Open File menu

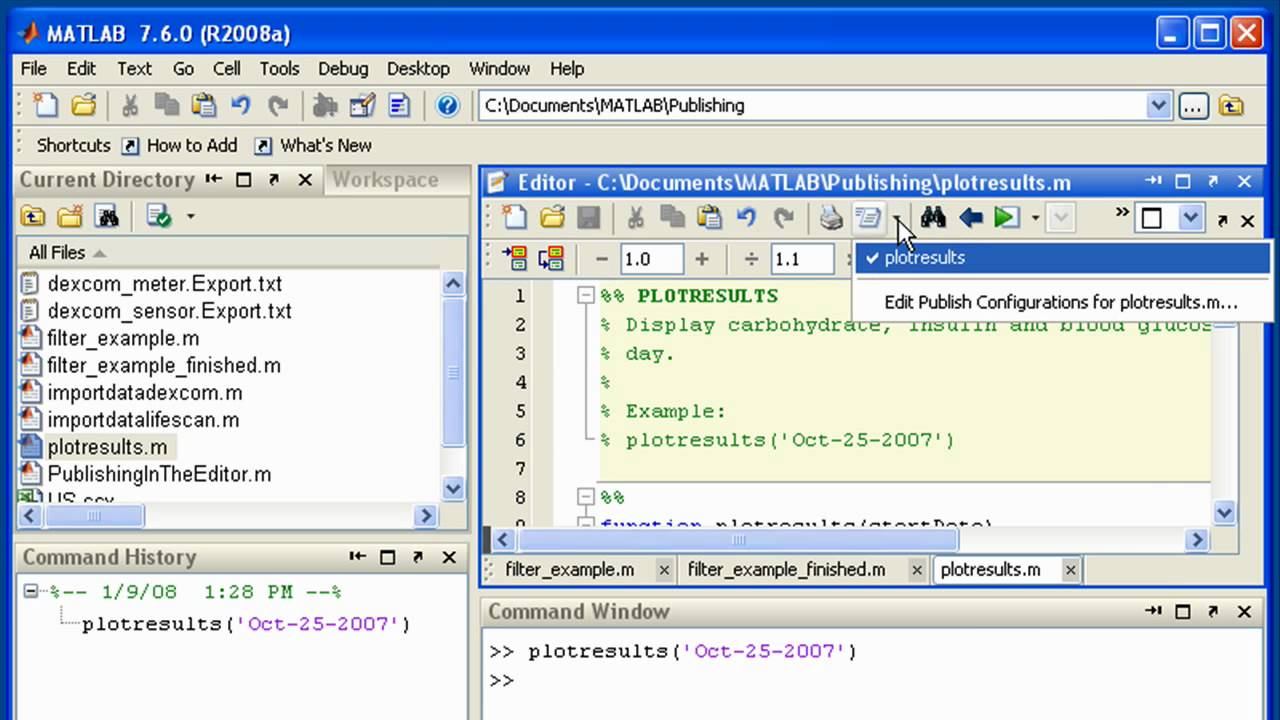click(34, 68)
